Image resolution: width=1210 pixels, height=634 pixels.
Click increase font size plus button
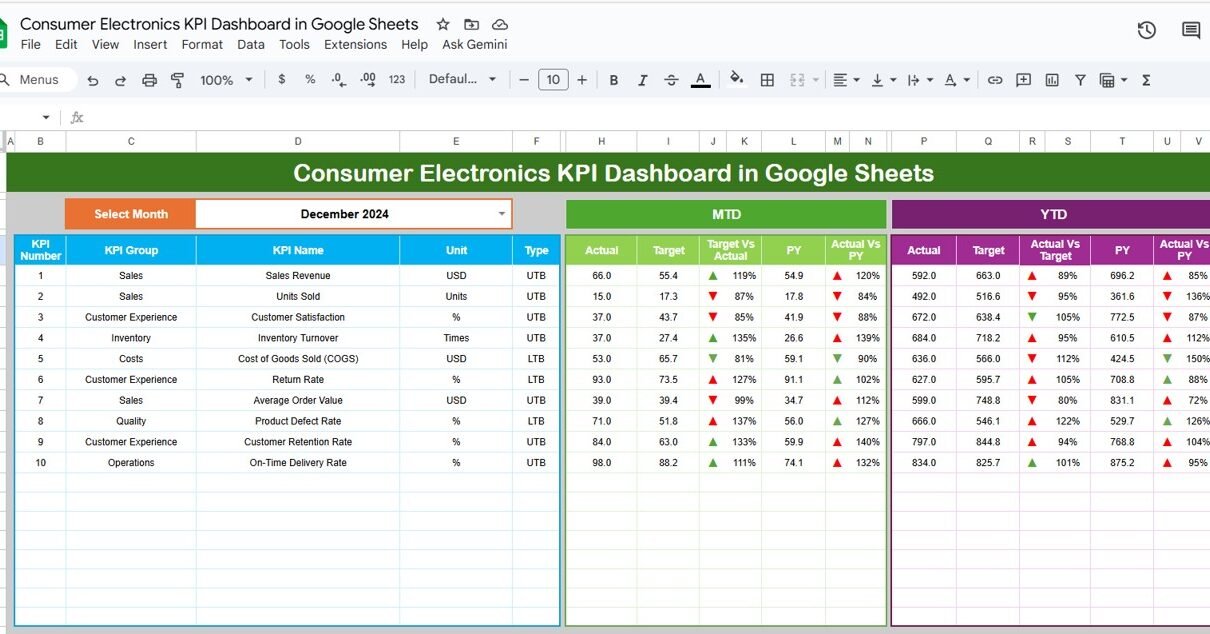(x=582, y=80)
